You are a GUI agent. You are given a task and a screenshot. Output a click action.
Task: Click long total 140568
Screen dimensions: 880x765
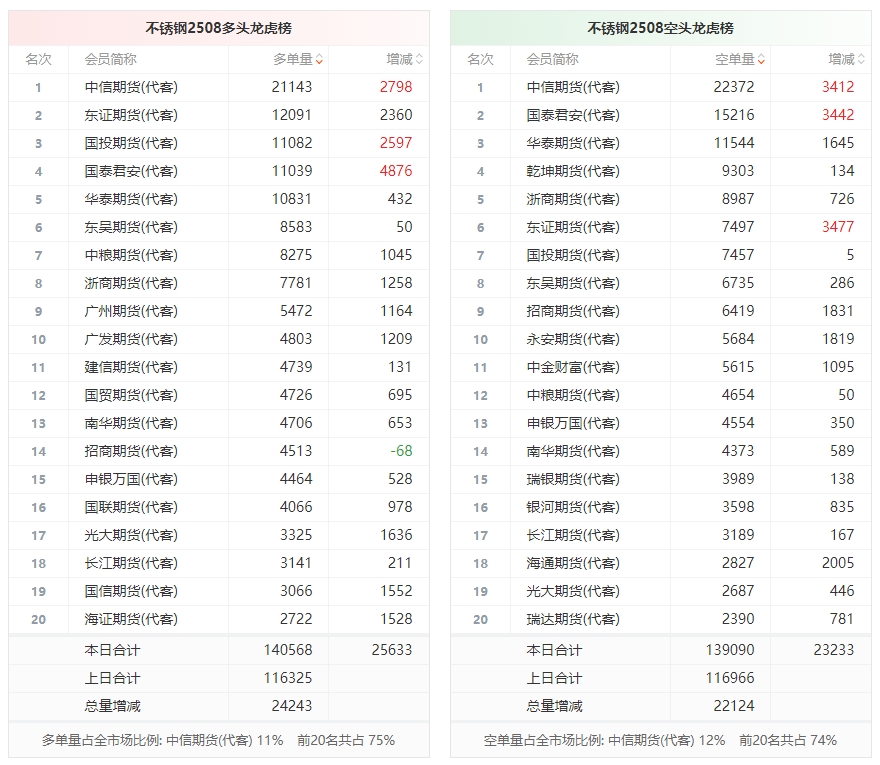[x=288, y=650]
